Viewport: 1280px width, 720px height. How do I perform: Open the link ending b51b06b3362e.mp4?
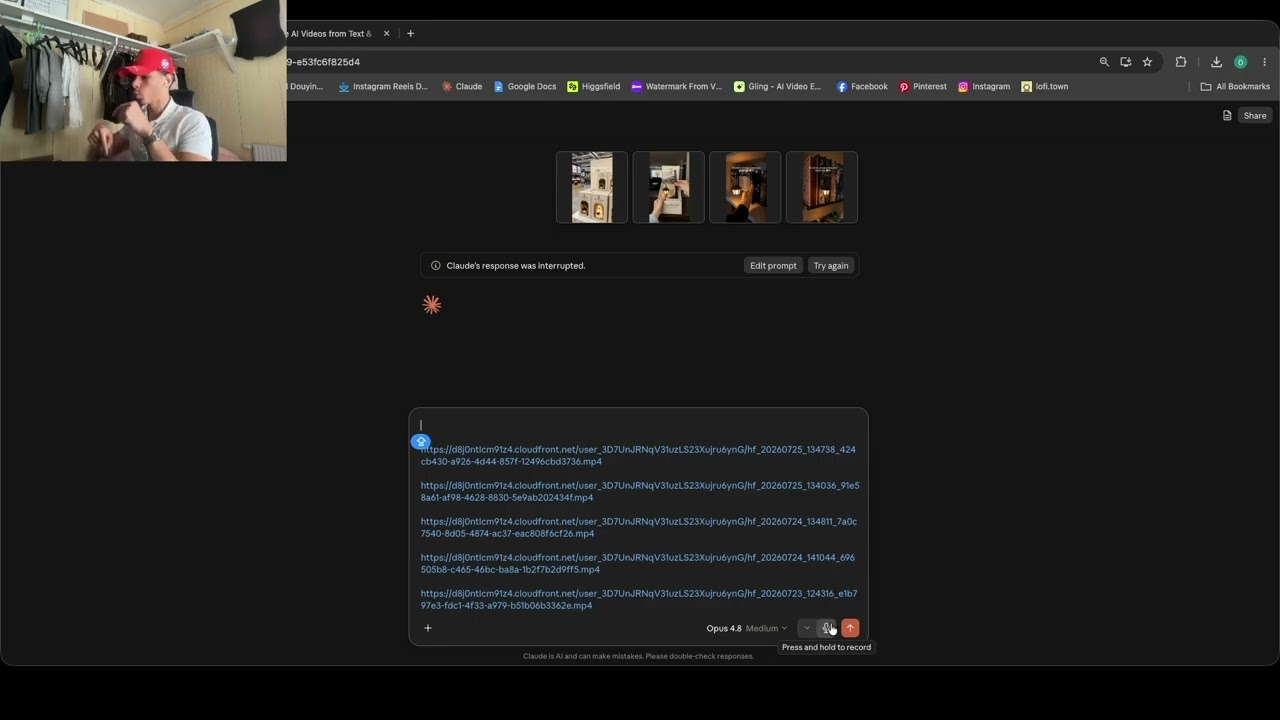(x=638, y=600)
